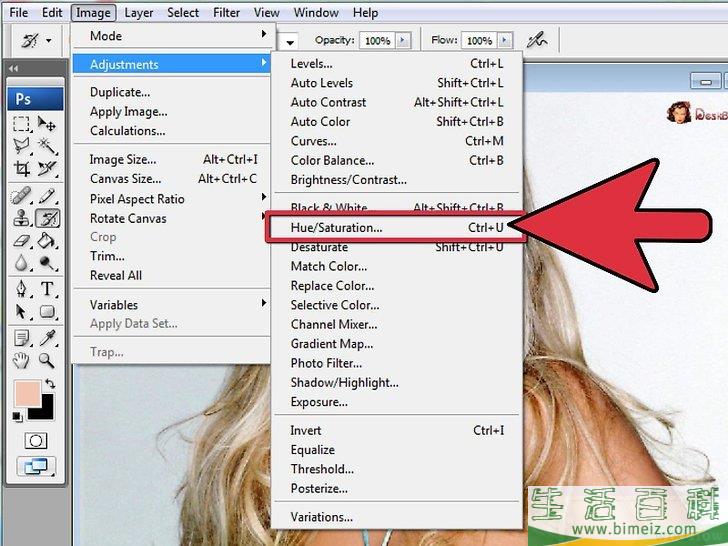Select the Move tool
Screen dimensions: 728x546
pyautogui.click(x=47, y=124)
